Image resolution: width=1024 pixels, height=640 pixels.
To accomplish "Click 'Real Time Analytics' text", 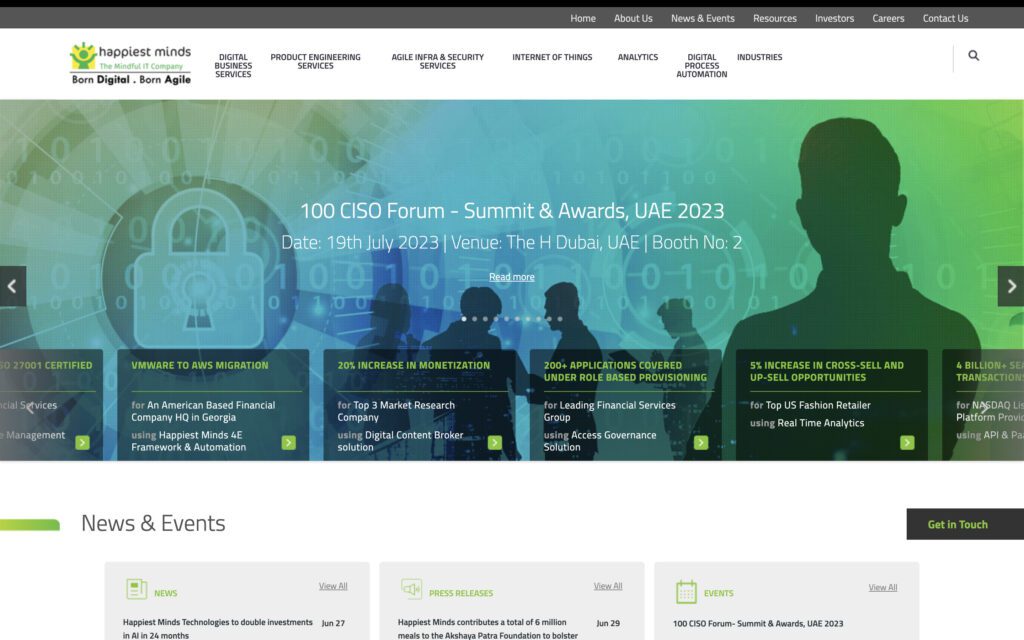I will tap(821, 423).
